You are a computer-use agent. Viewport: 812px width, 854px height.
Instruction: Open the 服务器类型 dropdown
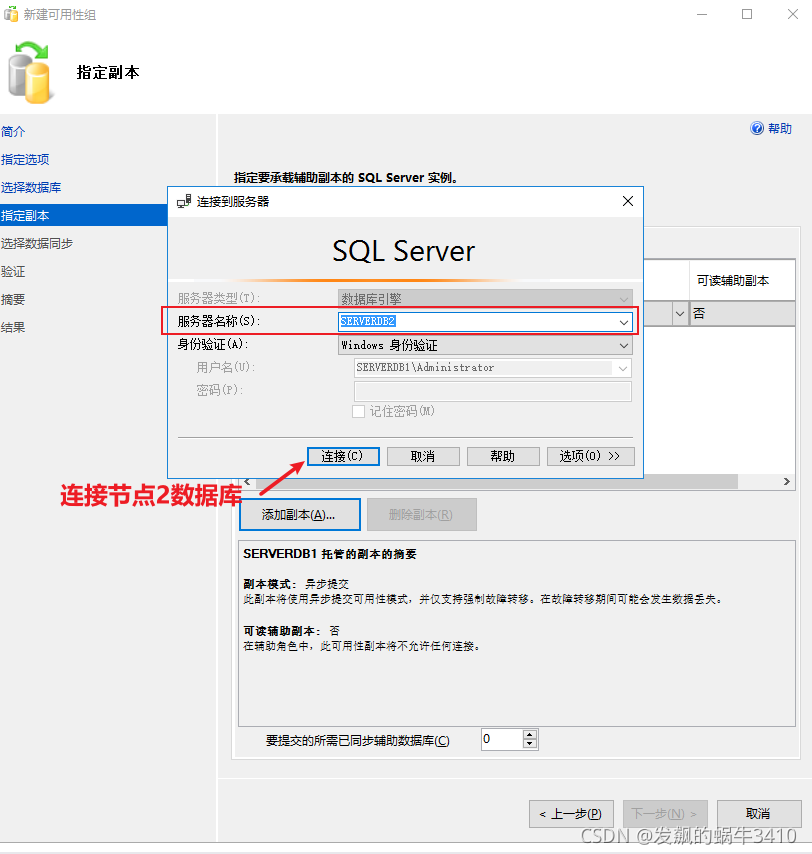coord(485,298)
